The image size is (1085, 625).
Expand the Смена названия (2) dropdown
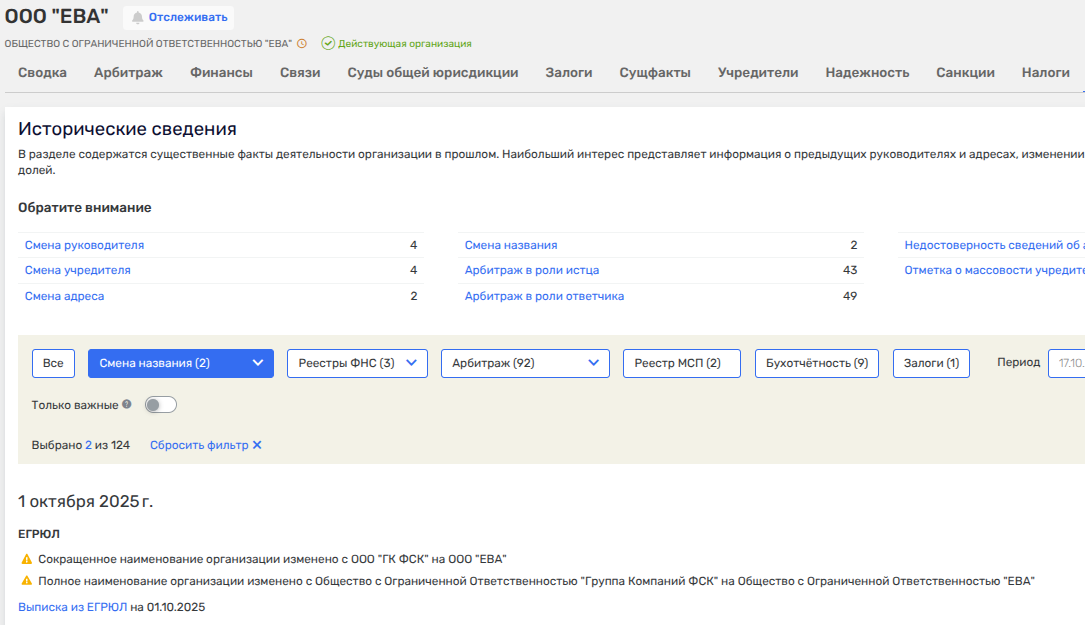(x=258, y=363)
